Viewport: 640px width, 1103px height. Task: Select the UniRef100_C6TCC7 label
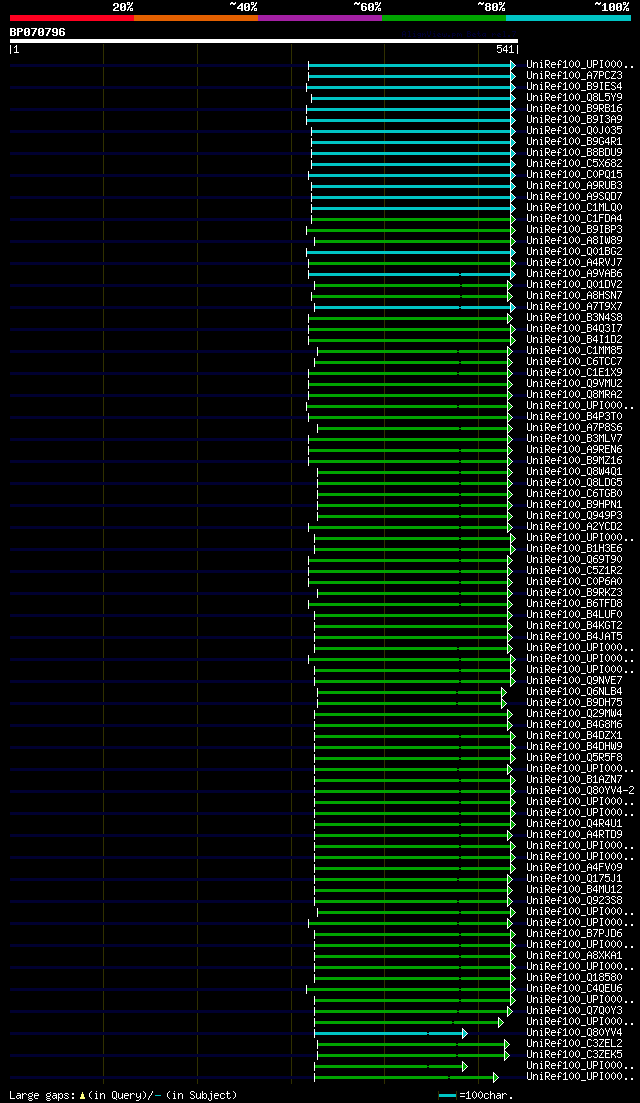tap(574, 362)
